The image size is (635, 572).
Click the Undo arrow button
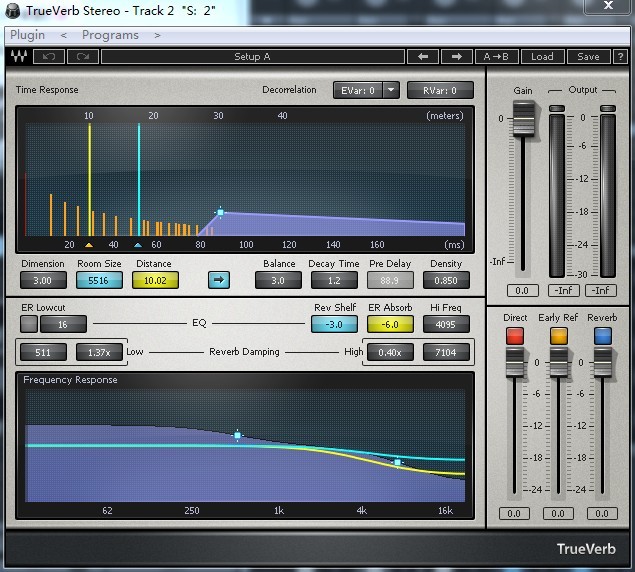pos(49,57)
